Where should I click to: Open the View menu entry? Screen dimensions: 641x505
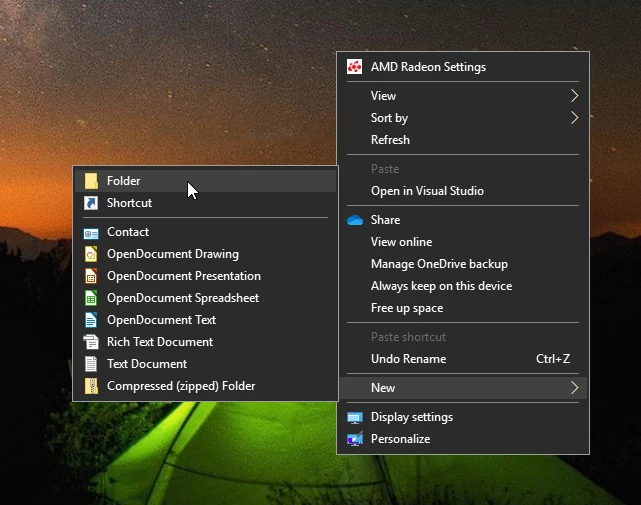point(463,96)
